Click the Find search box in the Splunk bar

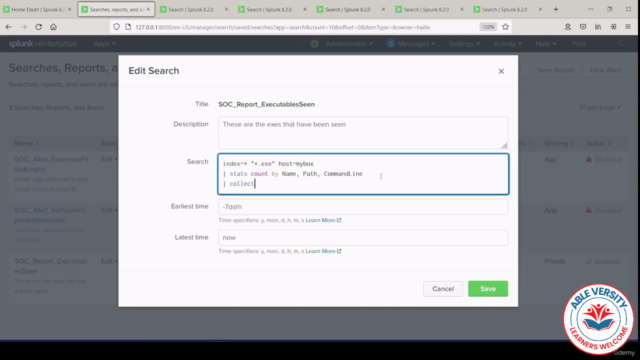point(598,44)
